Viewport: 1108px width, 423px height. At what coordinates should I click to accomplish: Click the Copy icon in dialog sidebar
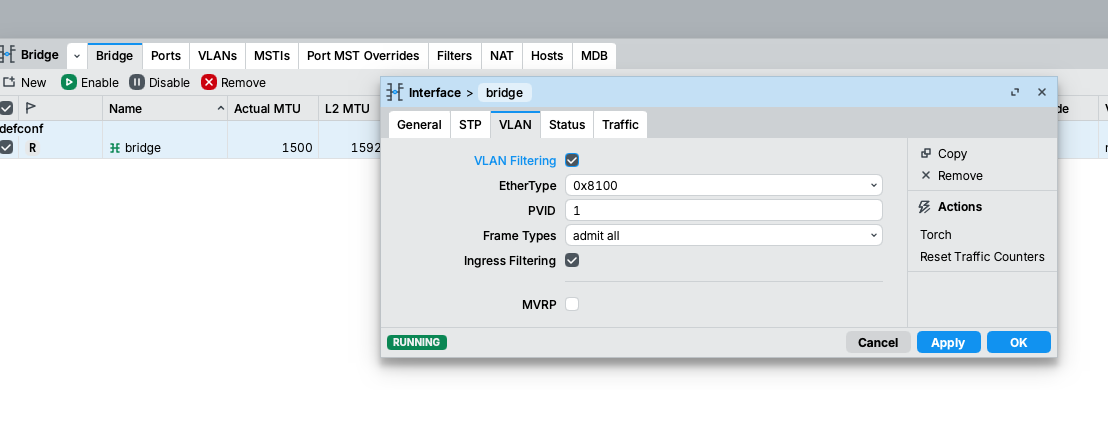926,153
